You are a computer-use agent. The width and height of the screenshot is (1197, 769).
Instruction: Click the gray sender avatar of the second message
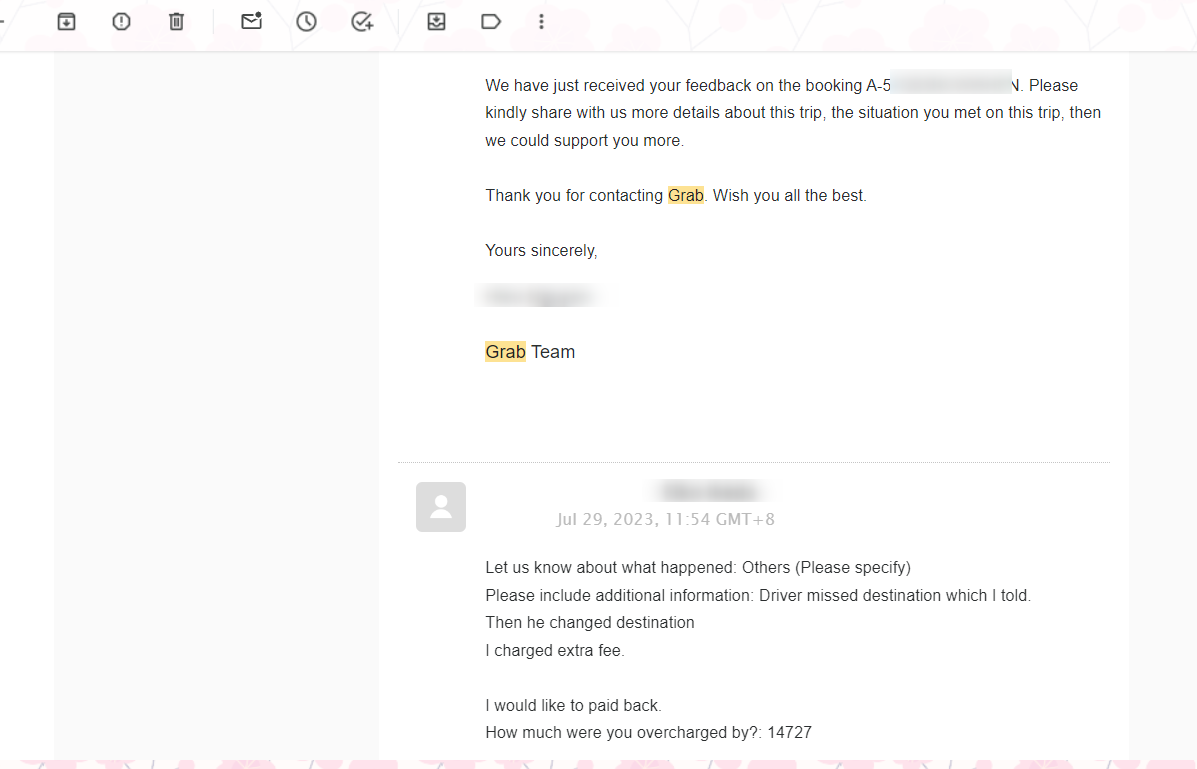click(441, 507)
